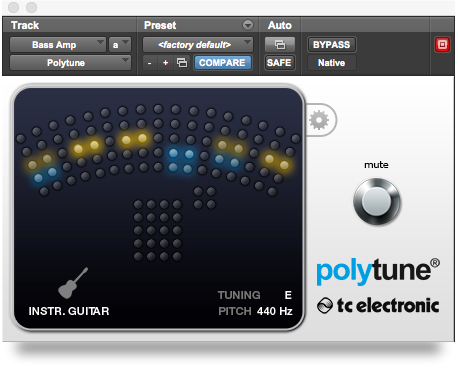Click the Native format label

pyautogui.click(x=331, y=63)
